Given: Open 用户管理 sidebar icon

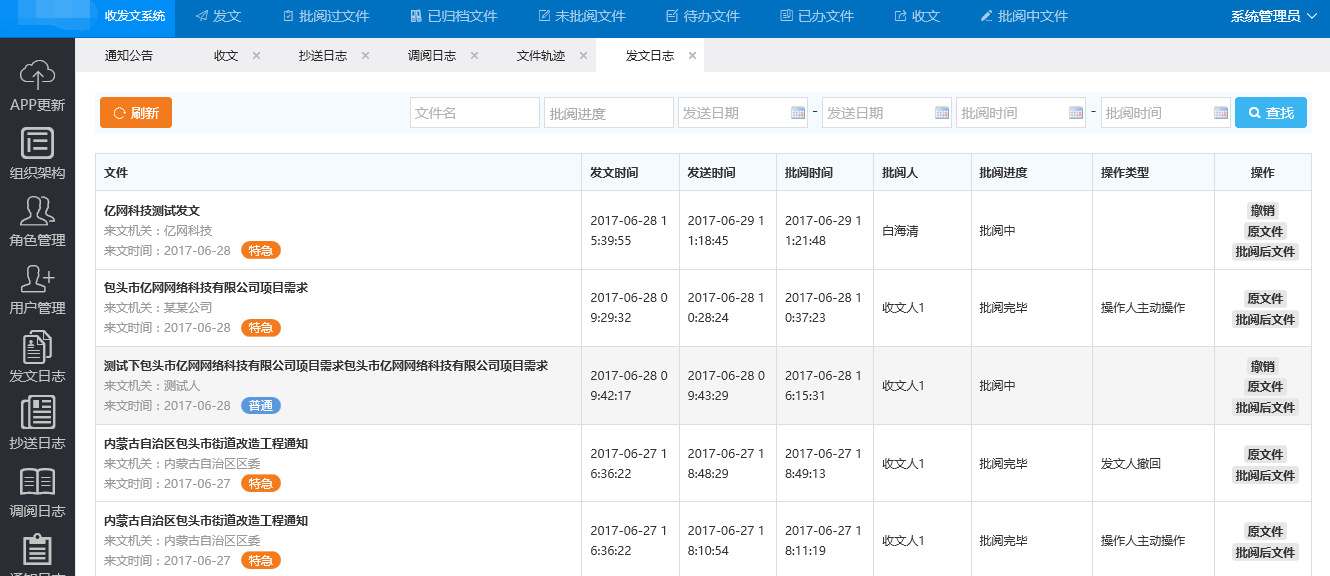Looking at the screenshot, I should (37, 279).
